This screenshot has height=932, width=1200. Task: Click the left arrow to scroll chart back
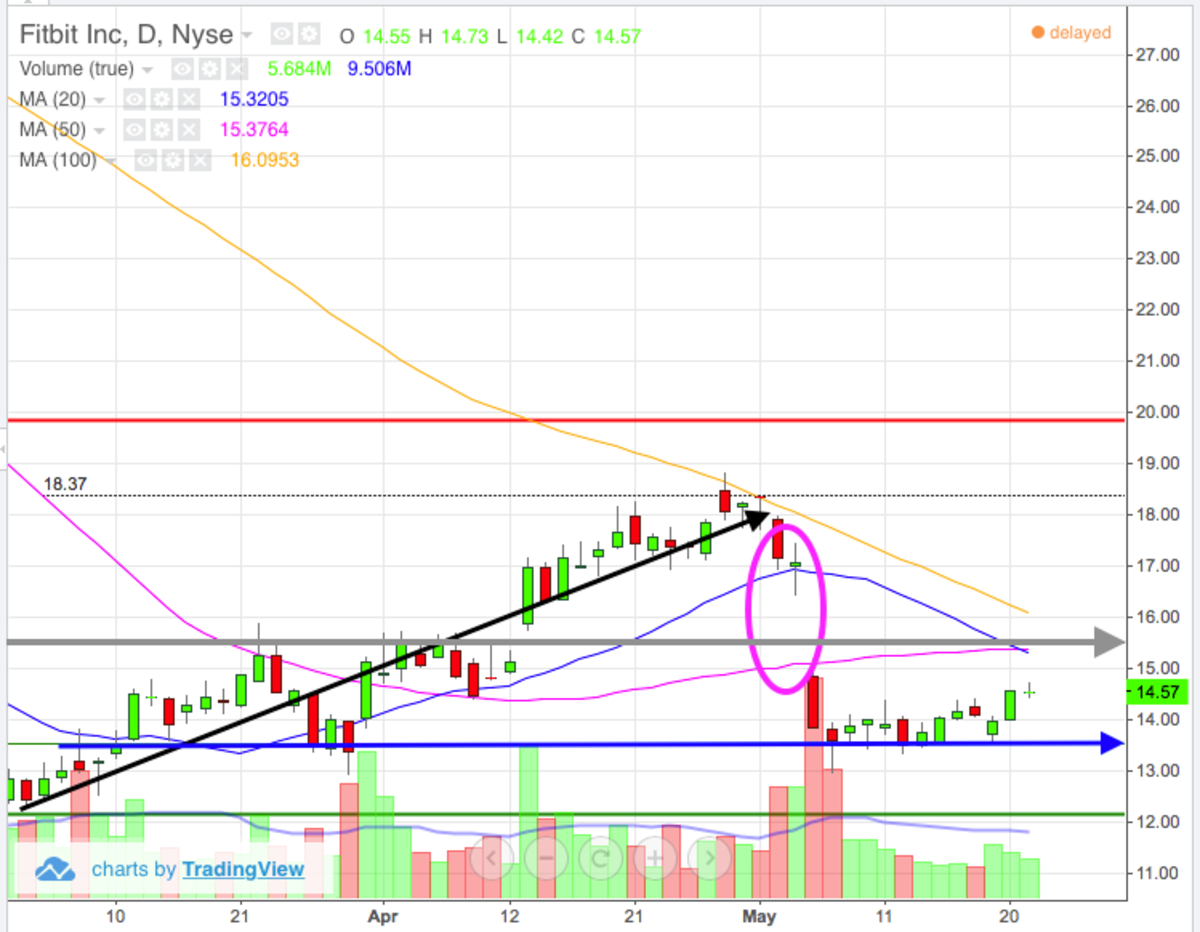pos(491,858)
